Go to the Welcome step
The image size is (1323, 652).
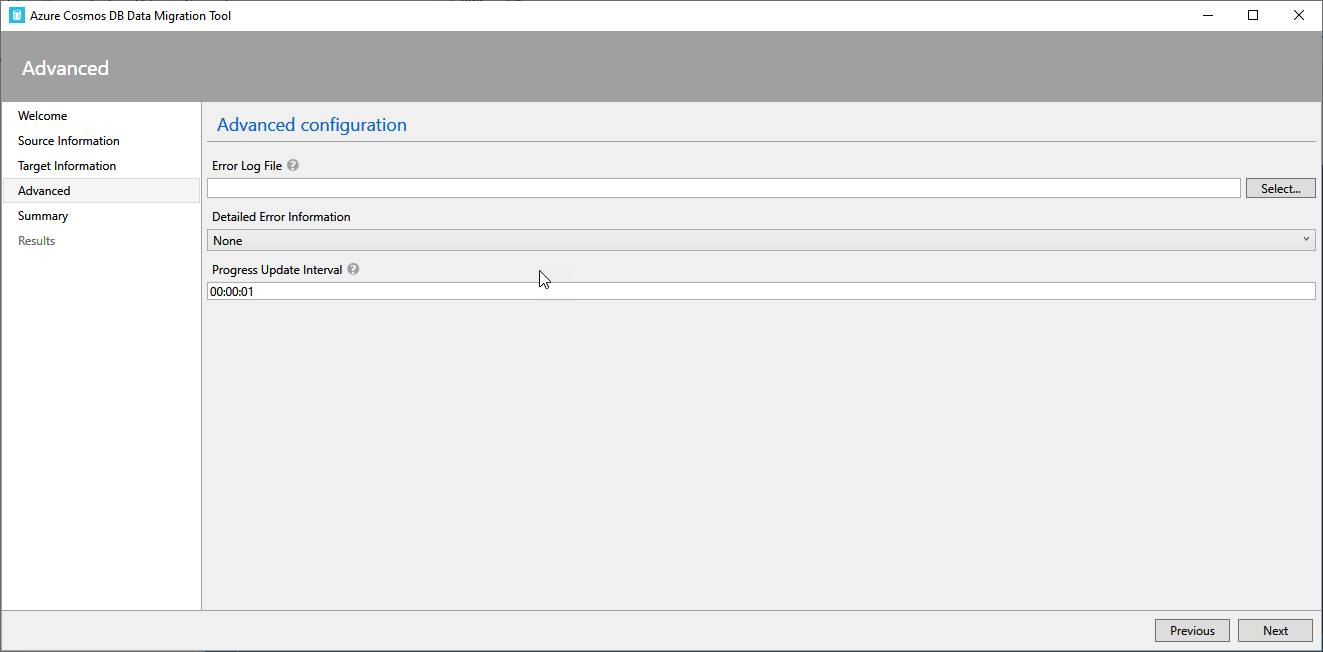pyautogui.click(x=43, y=116)
